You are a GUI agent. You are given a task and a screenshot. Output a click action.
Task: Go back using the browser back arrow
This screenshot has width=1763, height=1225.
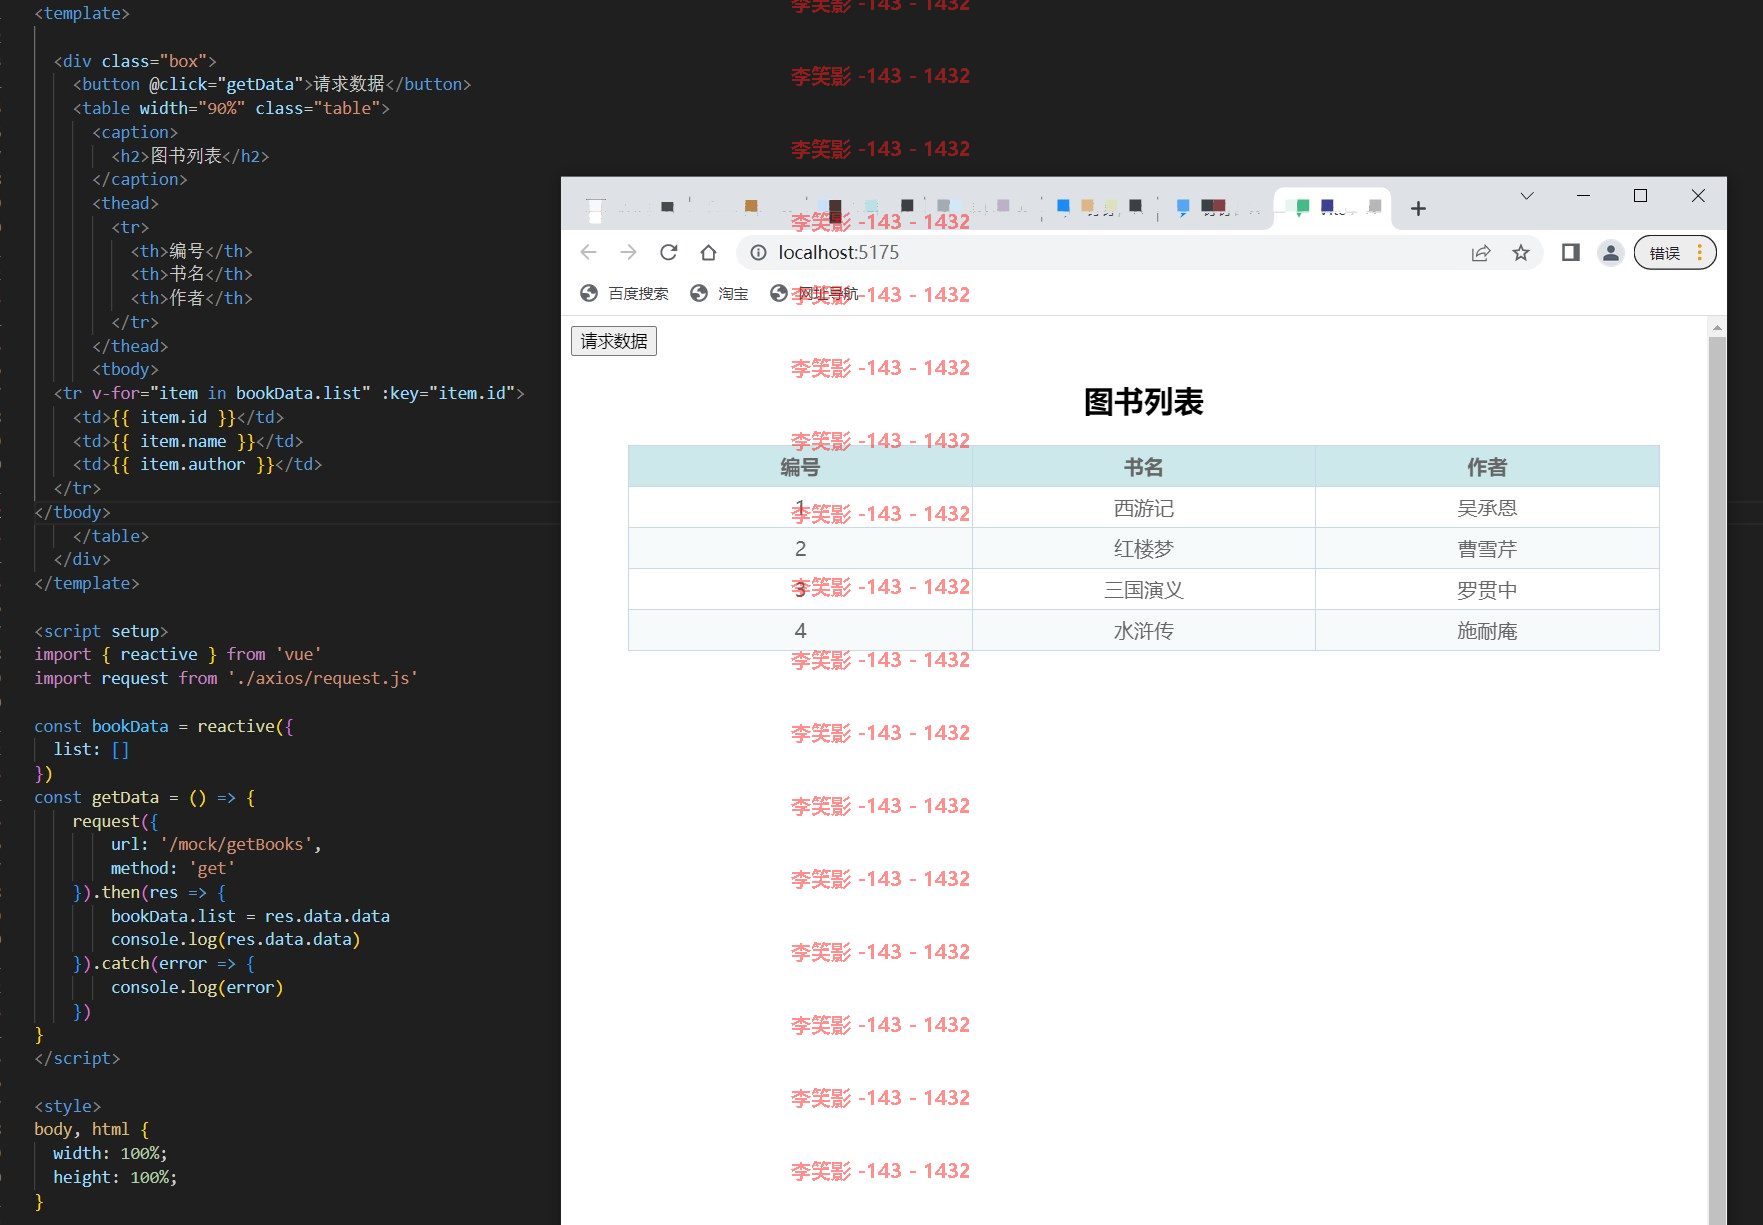coord(588,252)
